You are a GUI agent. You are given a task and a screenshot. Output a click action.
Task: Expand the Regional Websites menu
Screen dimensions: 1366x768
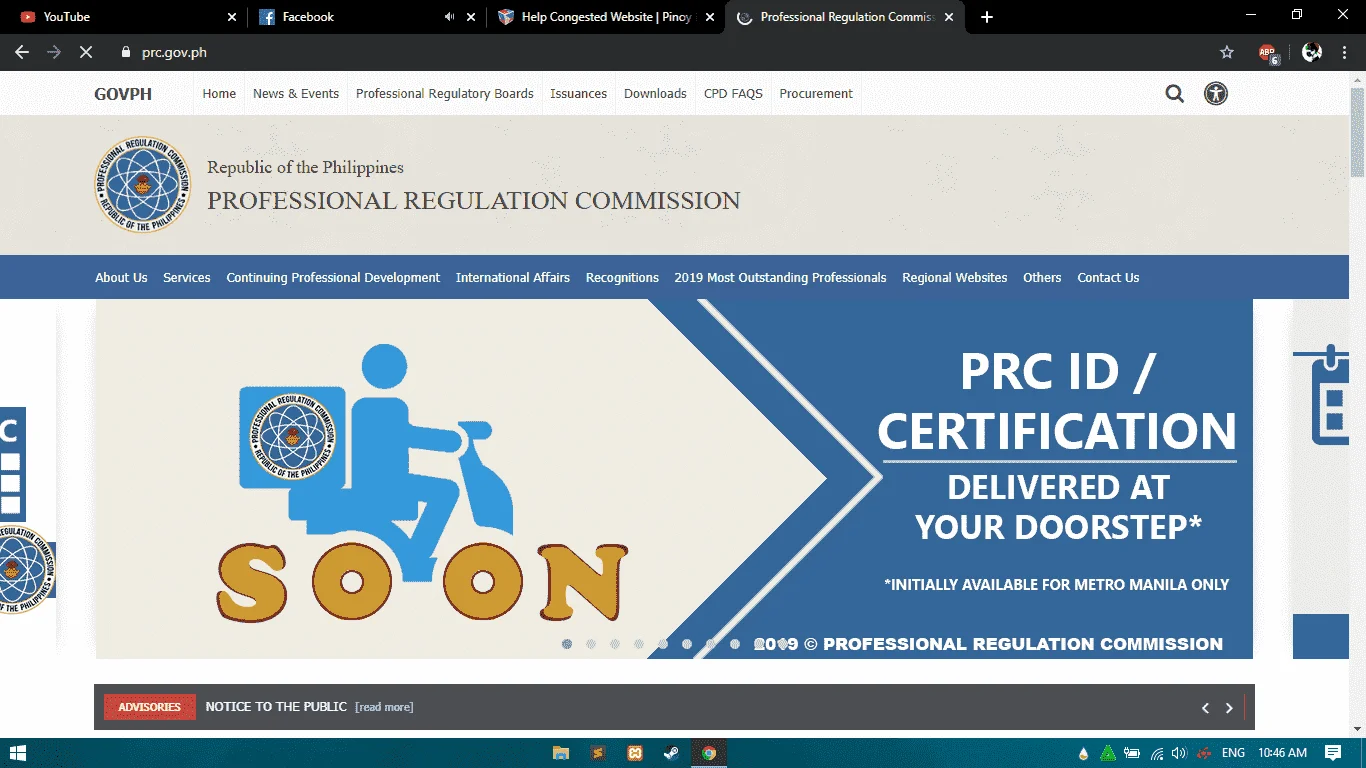click(955, 278)
